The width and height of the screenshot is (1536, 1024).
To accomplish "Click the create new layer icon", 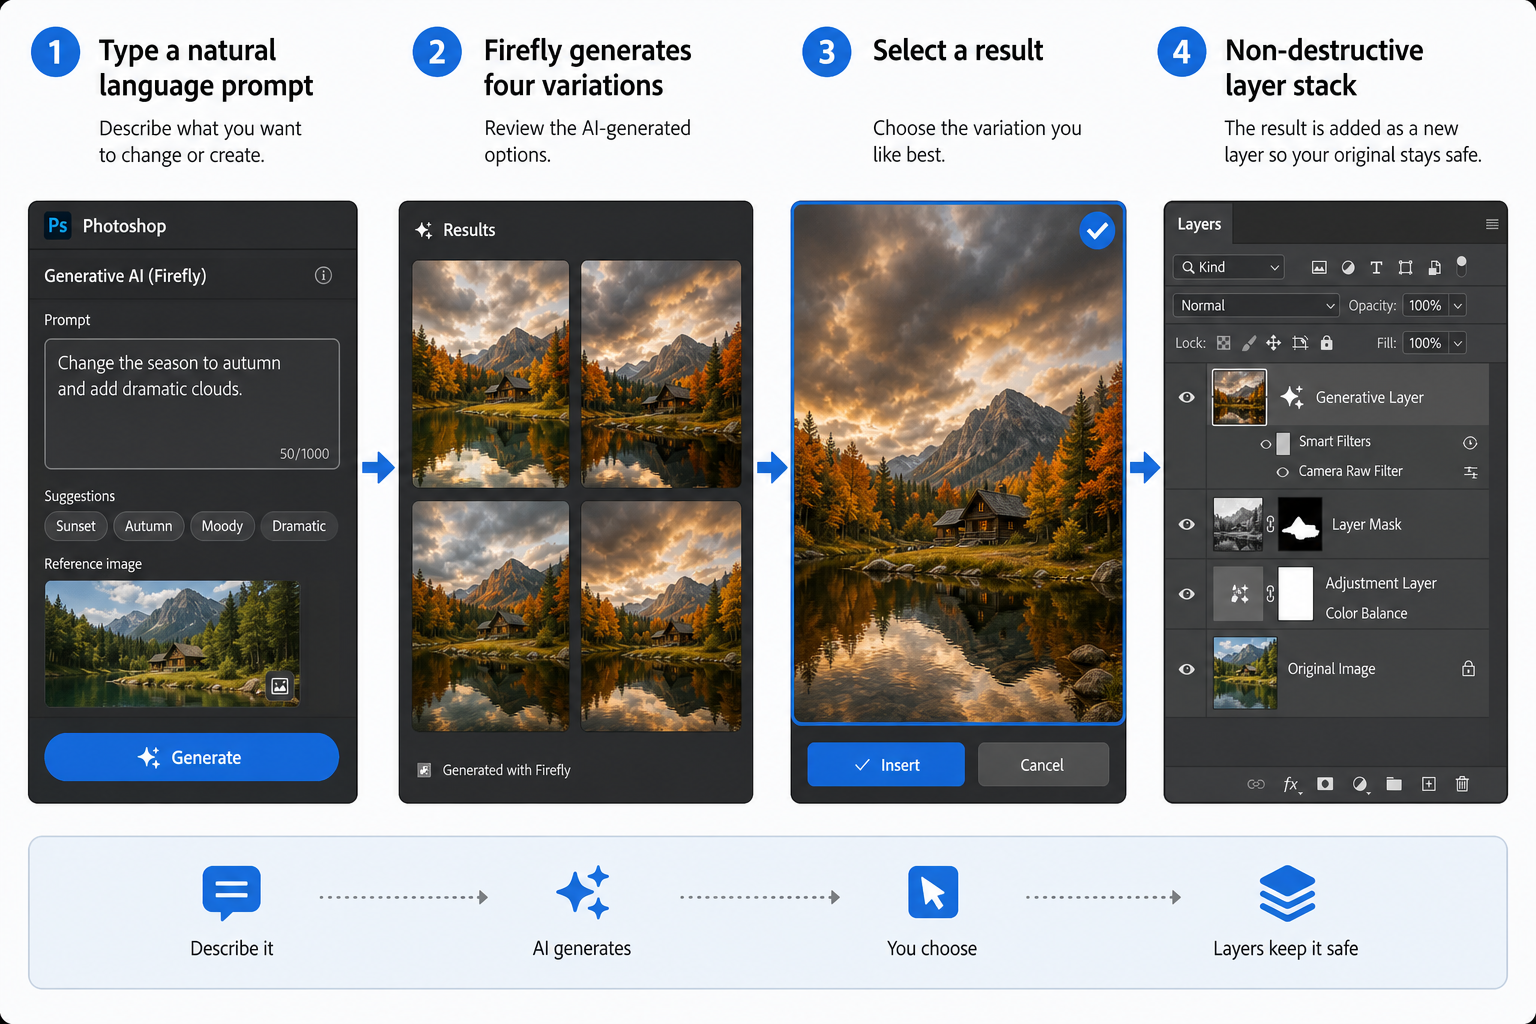I will pos(1429,784).
